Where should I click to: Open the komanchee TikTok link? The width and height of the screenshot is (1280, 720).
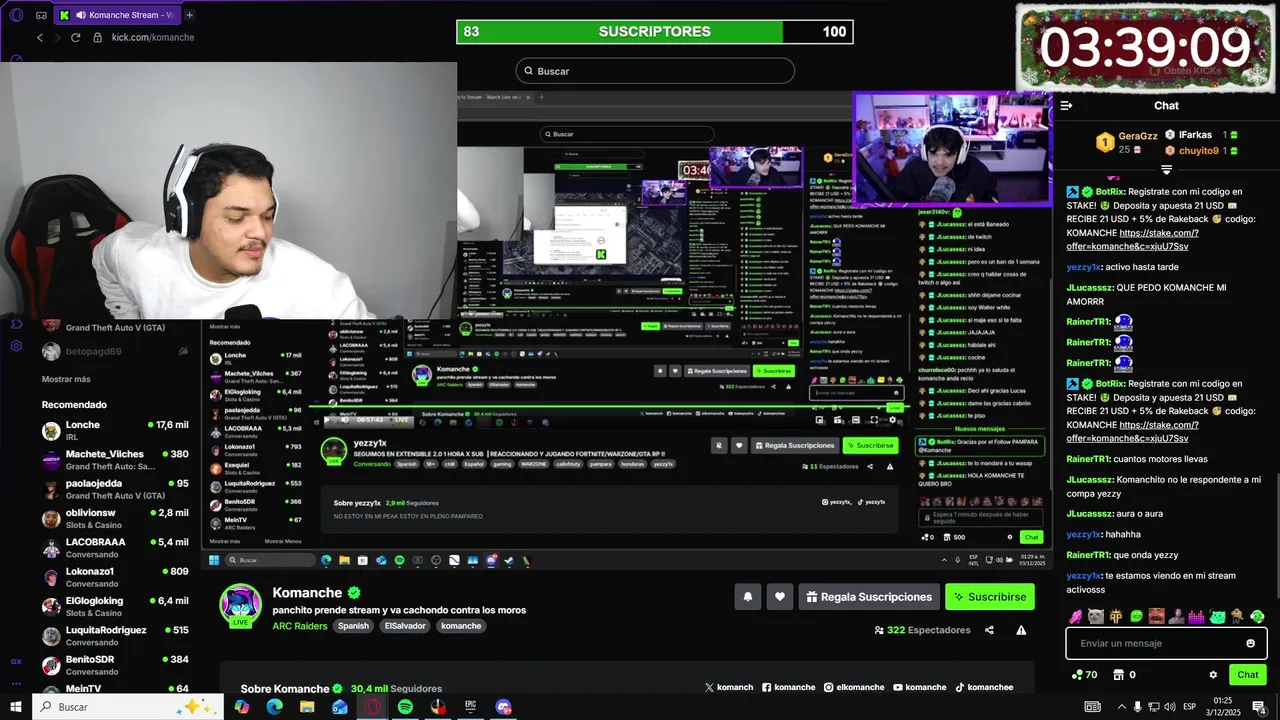click(x=984, y=687)
